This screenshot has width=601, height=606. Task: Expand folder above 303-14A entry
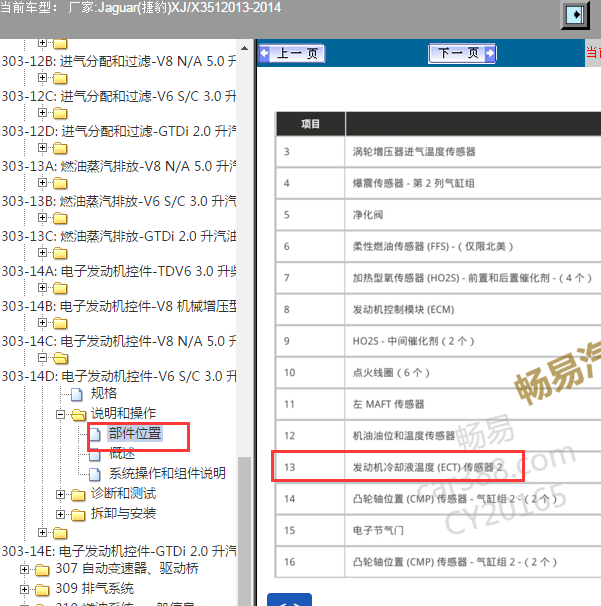[x=43, y=252]
